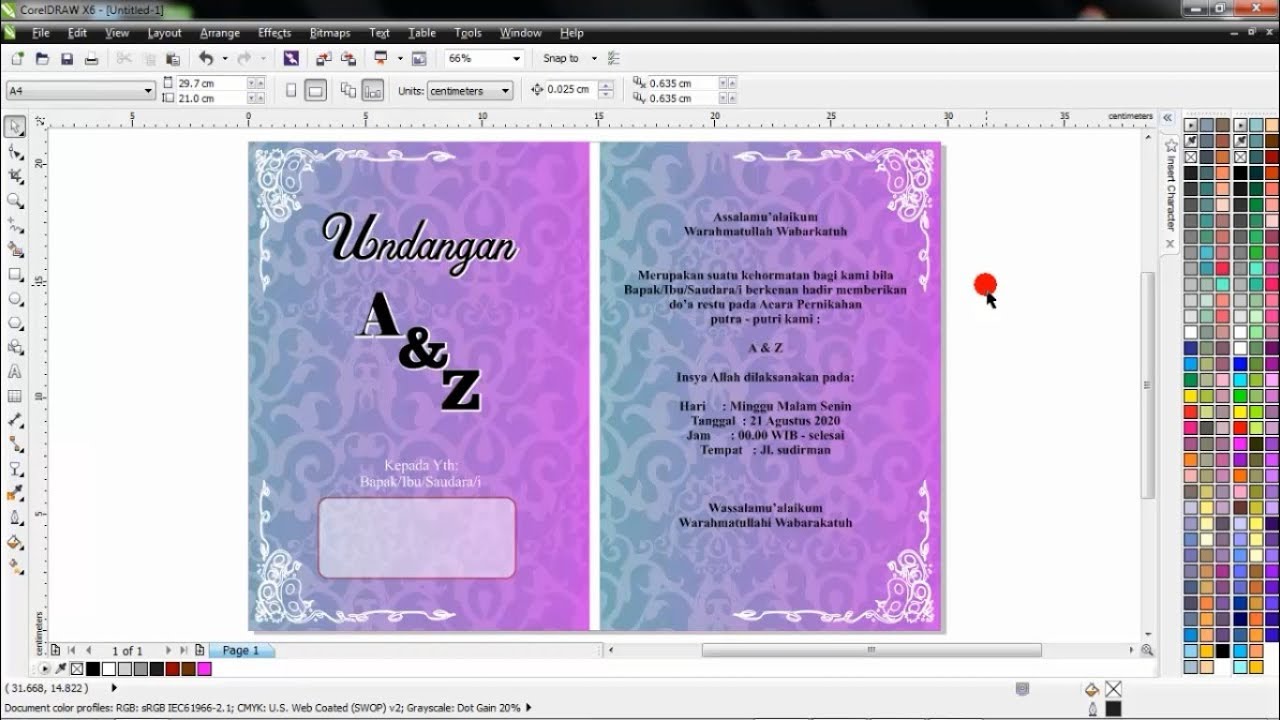Select the Zoom tool magnifier
This screenshot has width=1280, height=720.
pyautogui.click(x=15, y=201)
